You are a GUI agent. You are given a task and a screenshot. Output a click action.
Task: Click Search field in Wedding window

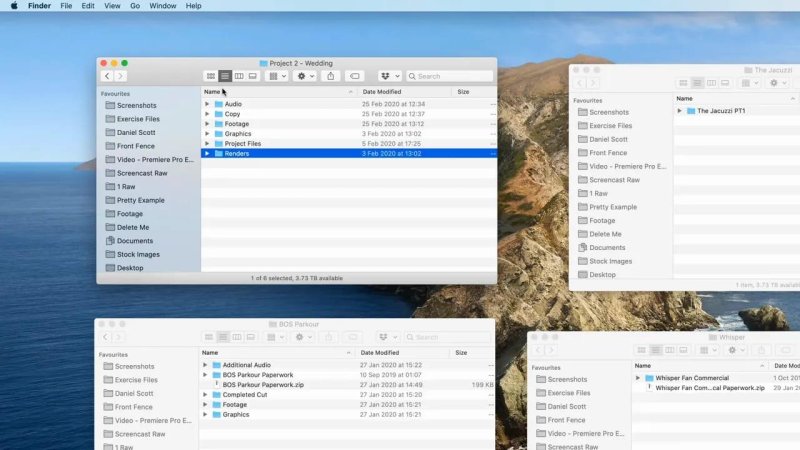click(x=449, y=76)
